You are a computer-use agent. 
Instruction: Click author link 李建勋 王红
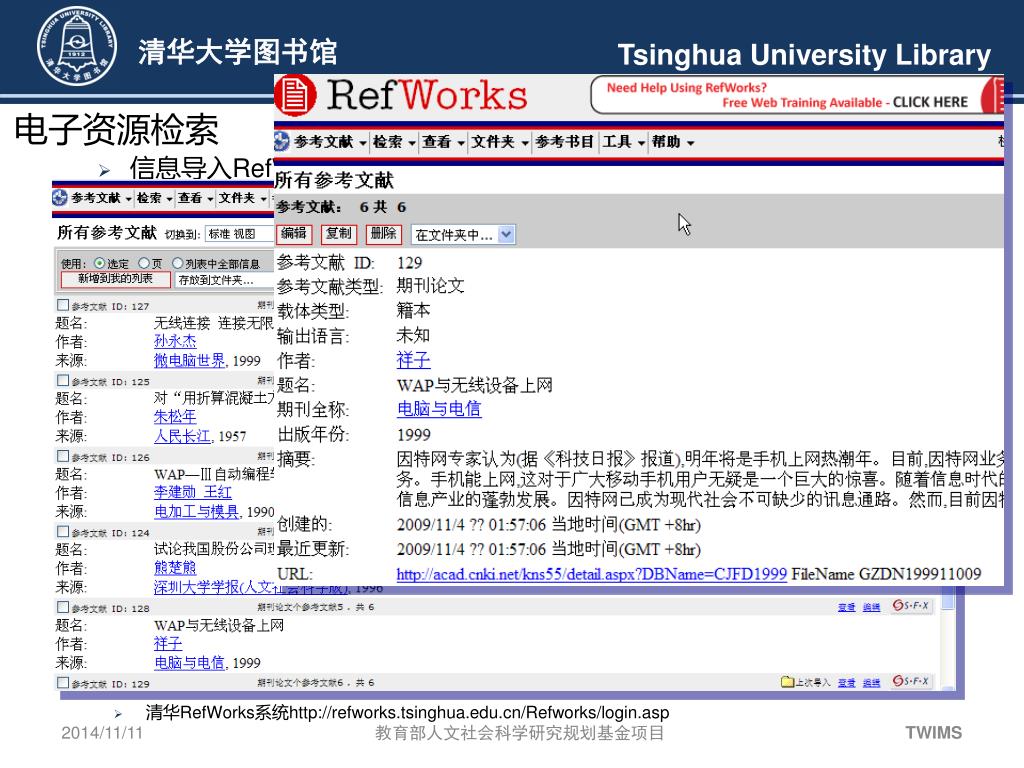(193, 492)
